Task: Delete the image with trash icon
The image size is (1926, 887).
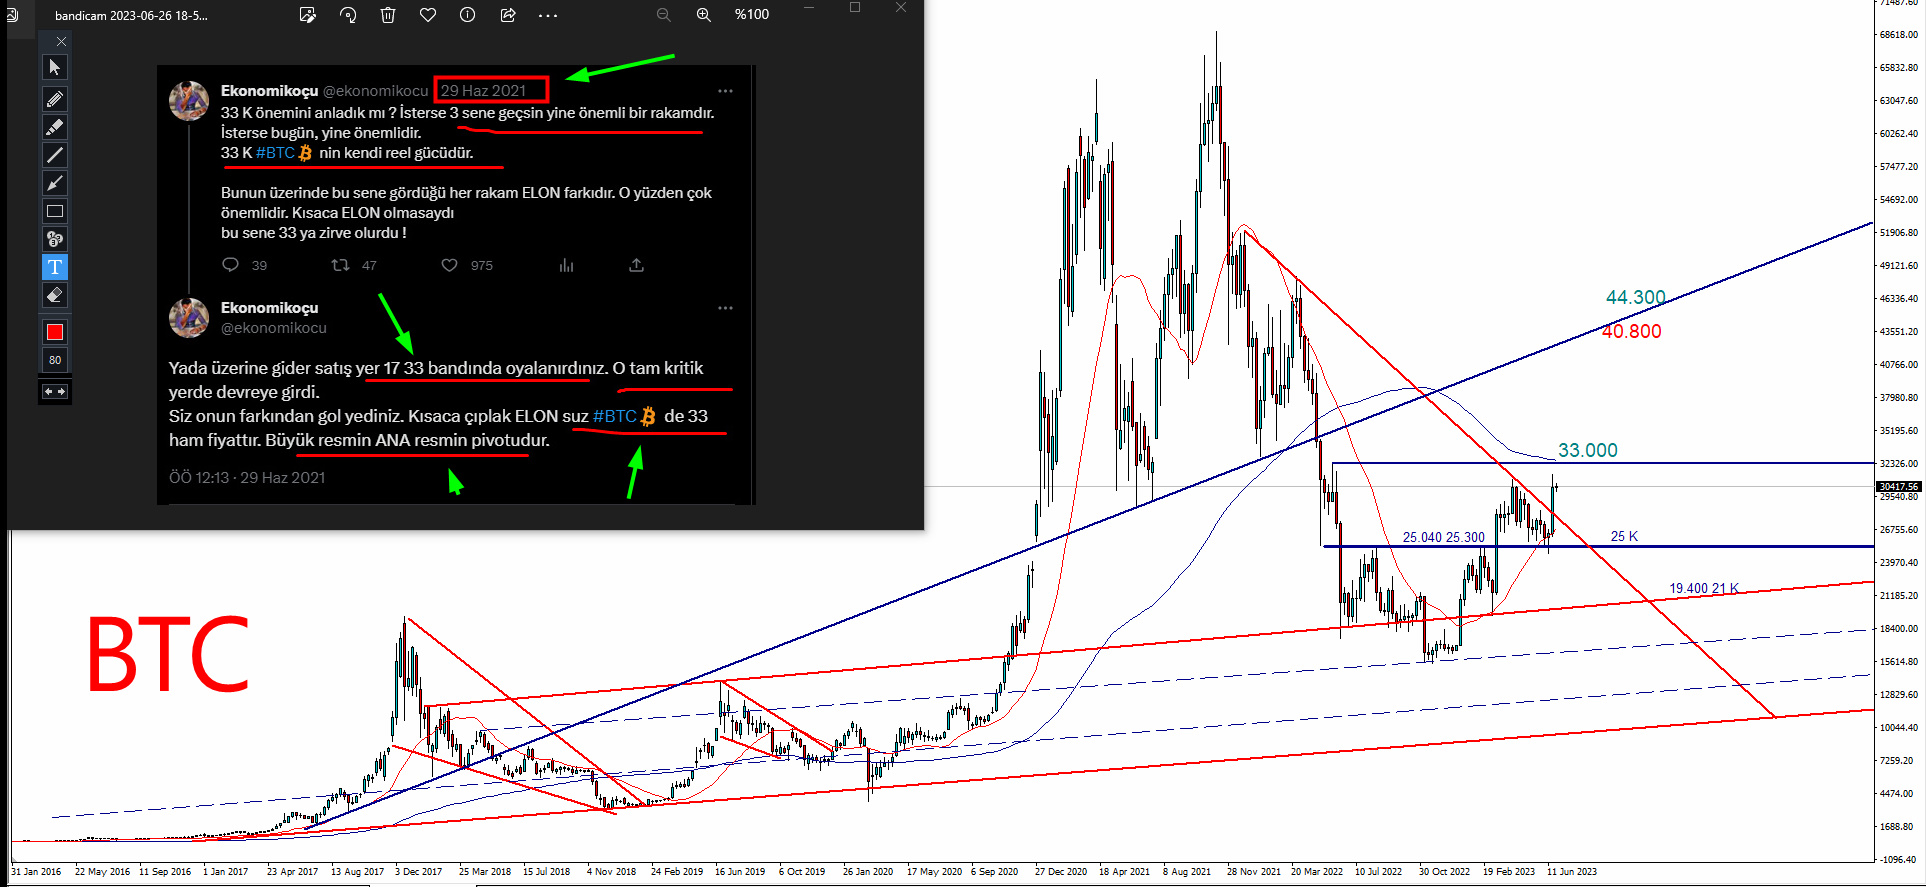Action: pyautogui.click(x=388, y=15)
